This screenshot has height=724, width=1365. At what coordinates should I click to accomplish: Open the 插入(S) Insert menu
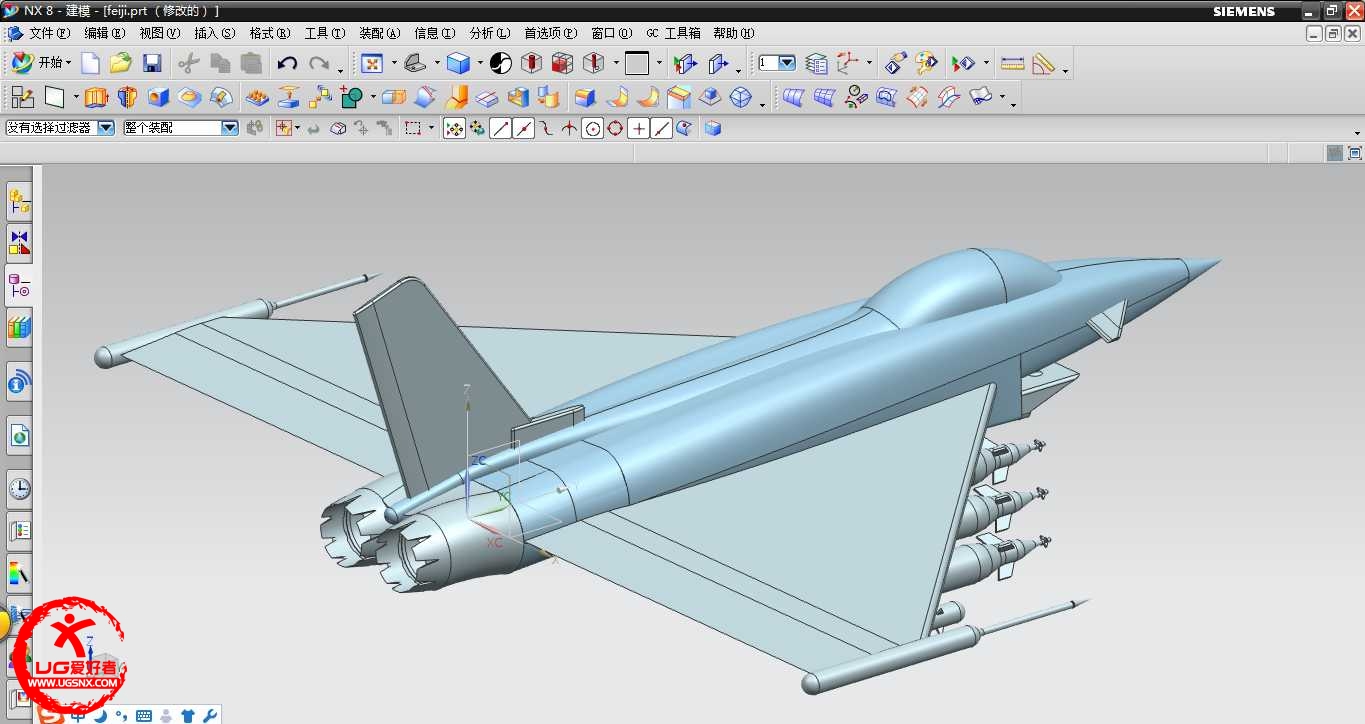215,34
